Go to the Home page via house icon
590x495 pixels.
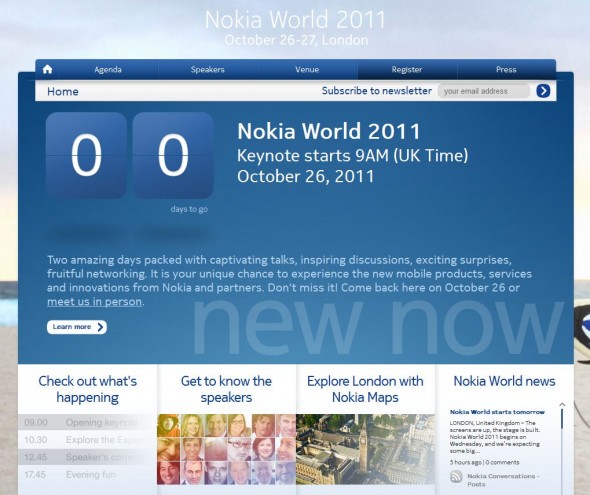[x=47, y=69]
